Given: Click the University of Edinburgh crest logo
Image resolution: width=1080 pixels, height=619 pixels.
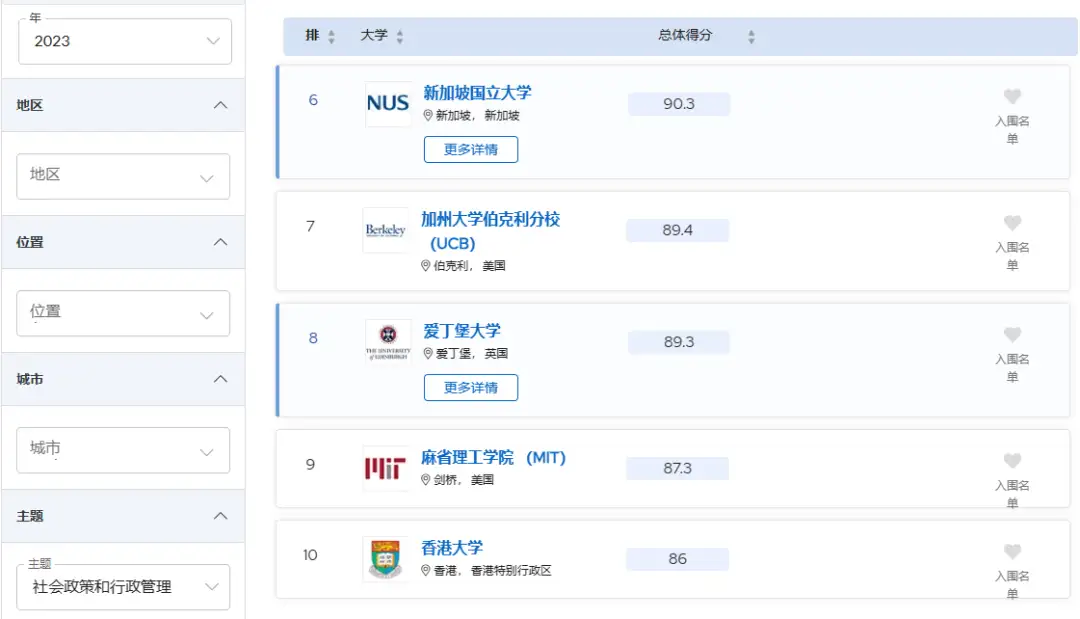Looking at the screenshot, I should tap(388, 342).
